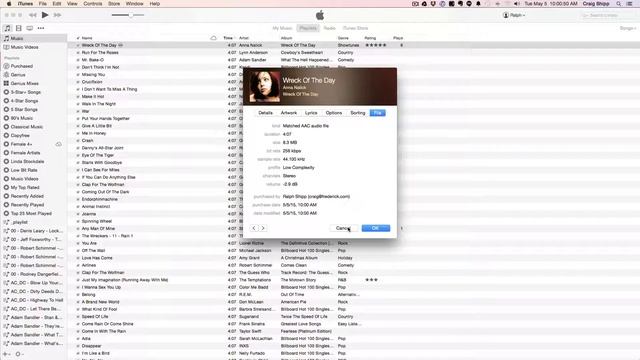
Task: Switch to the Details tab
Action: coord(265,113)
